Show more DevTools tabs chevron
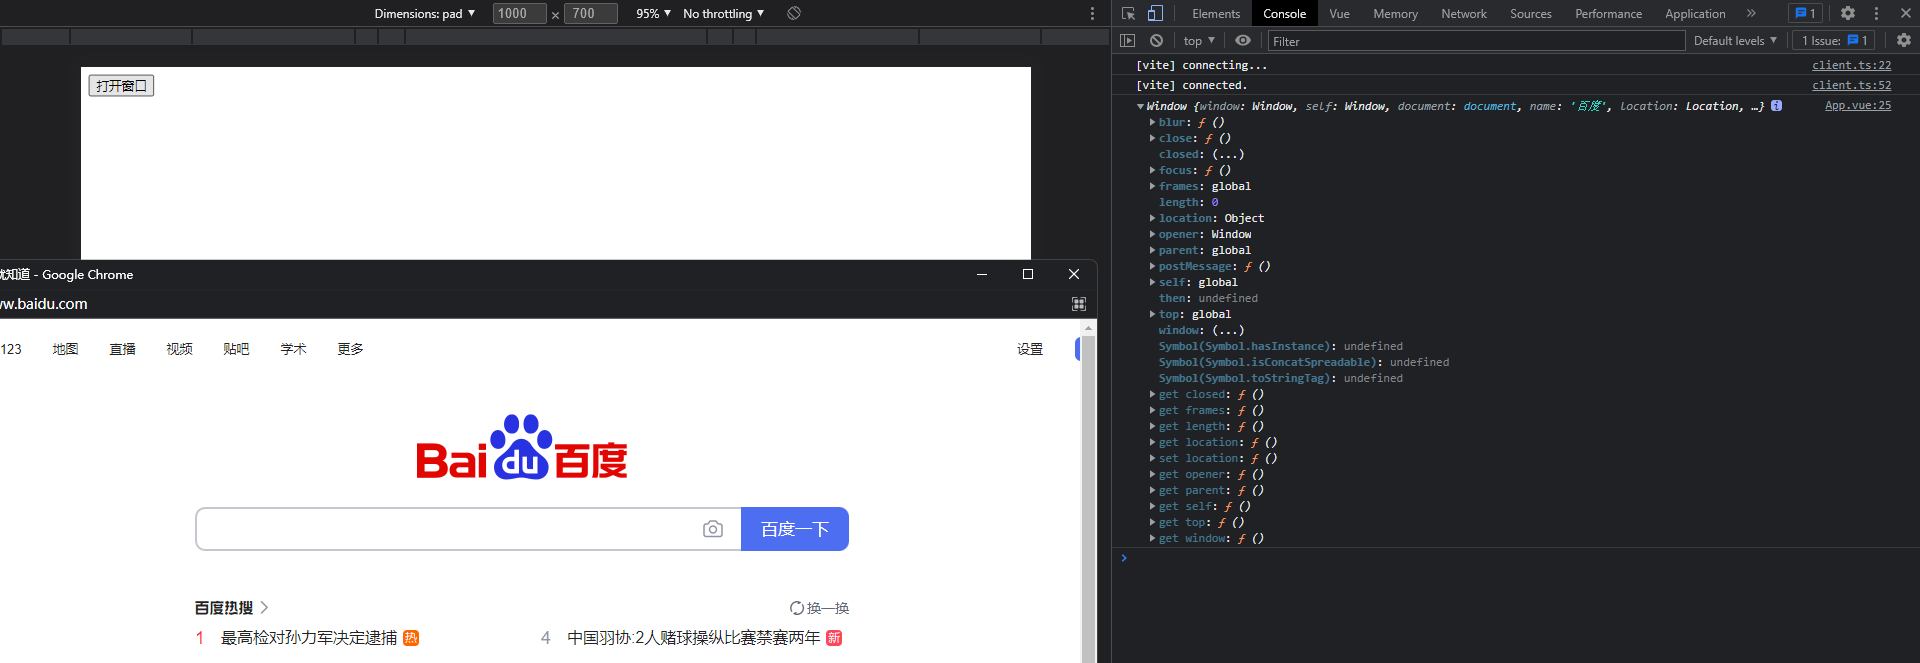This screenshot has height=663, width=1920. point(1751,13)
